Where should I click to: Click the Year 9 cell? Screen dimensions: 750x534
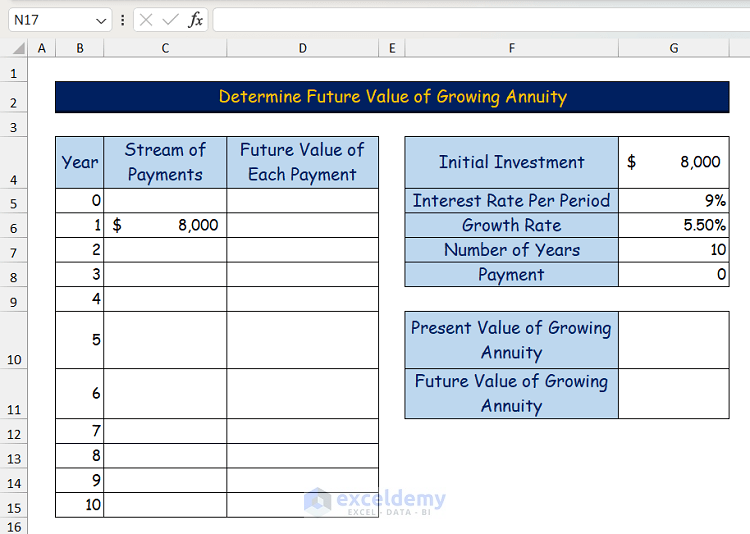tap(79, 480)
